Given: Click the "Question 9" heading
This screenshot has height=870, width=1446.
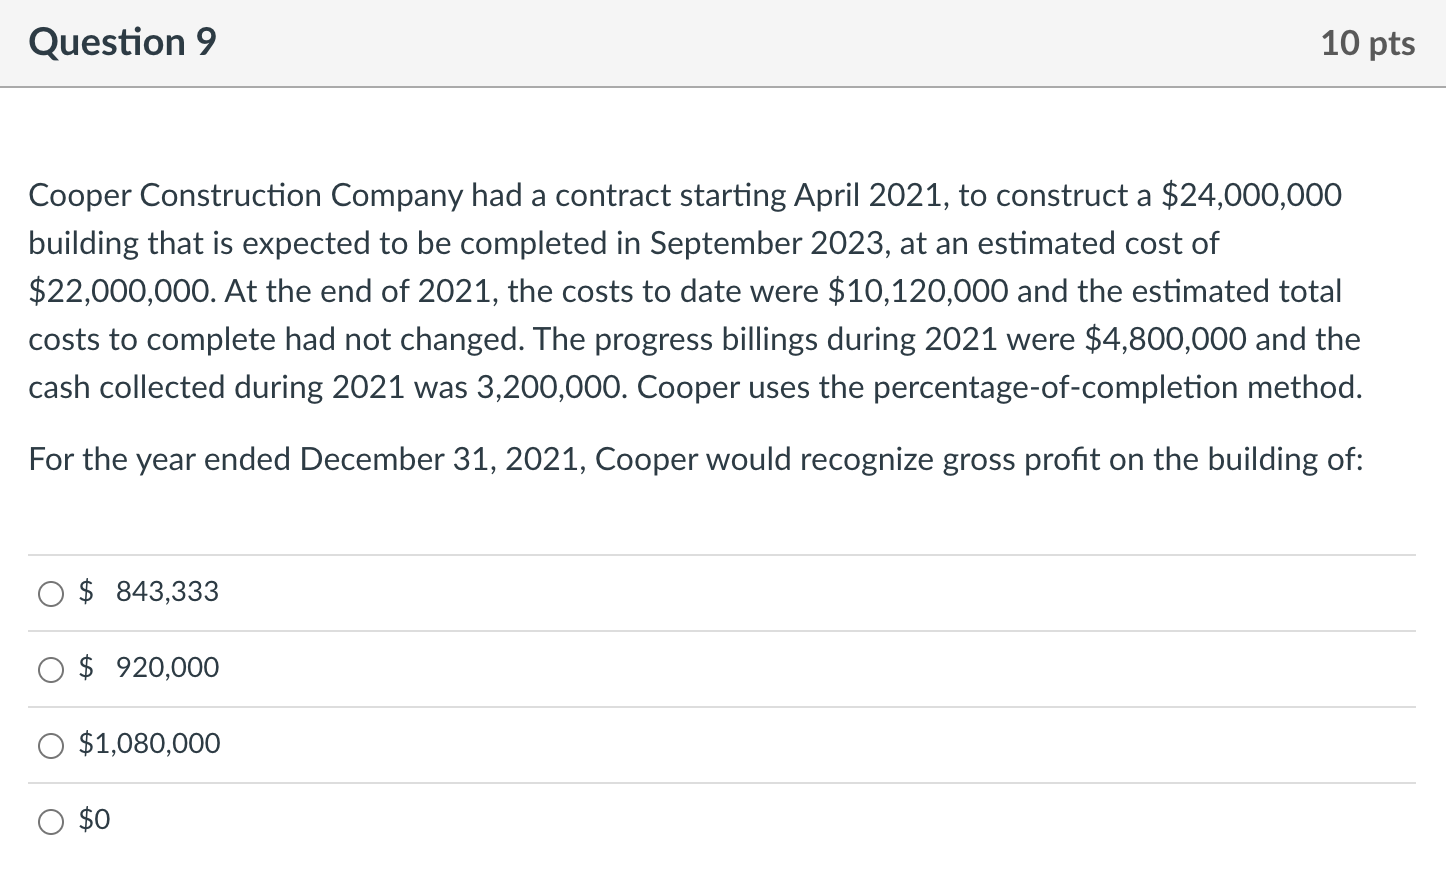Looking at the screenshot, I should point(122,43).
